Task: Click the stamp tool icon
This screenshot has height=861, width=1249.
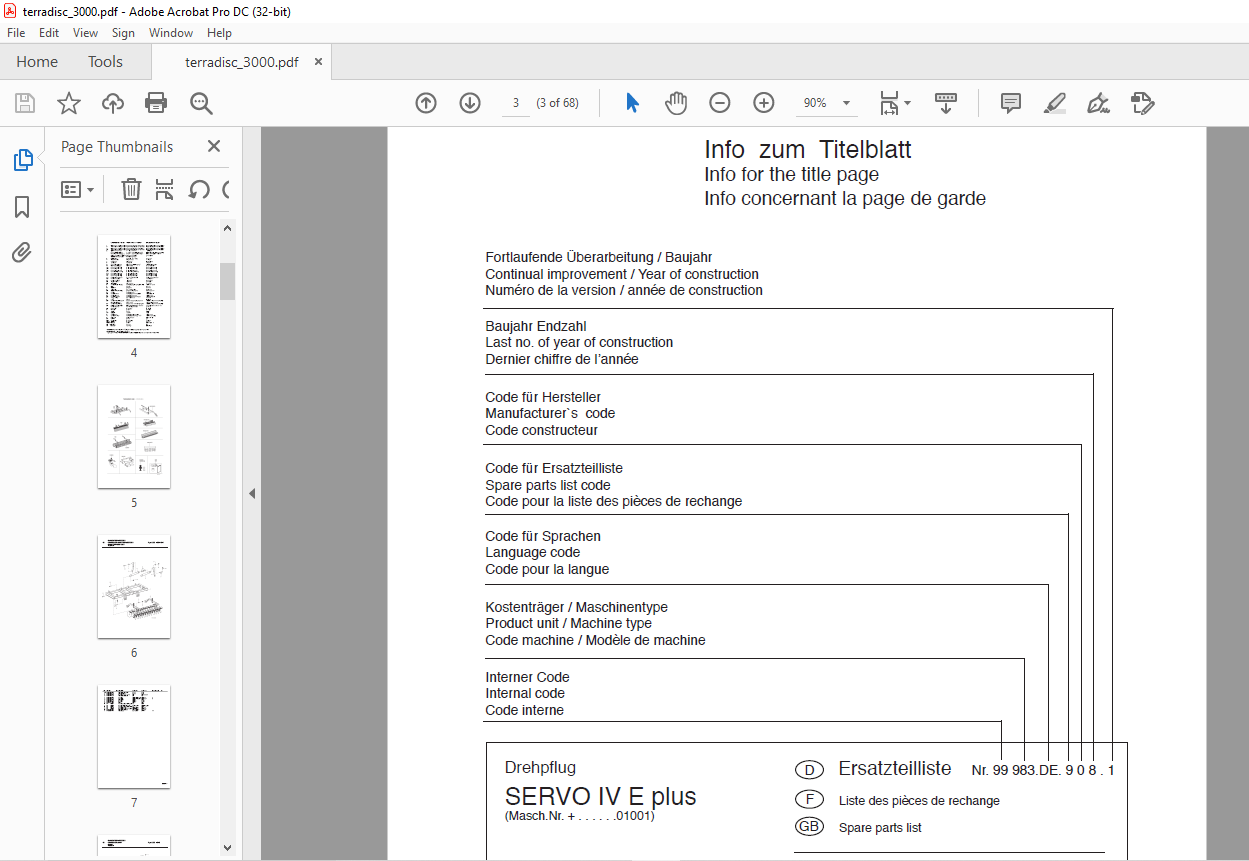Action: tap(1143, 103)
